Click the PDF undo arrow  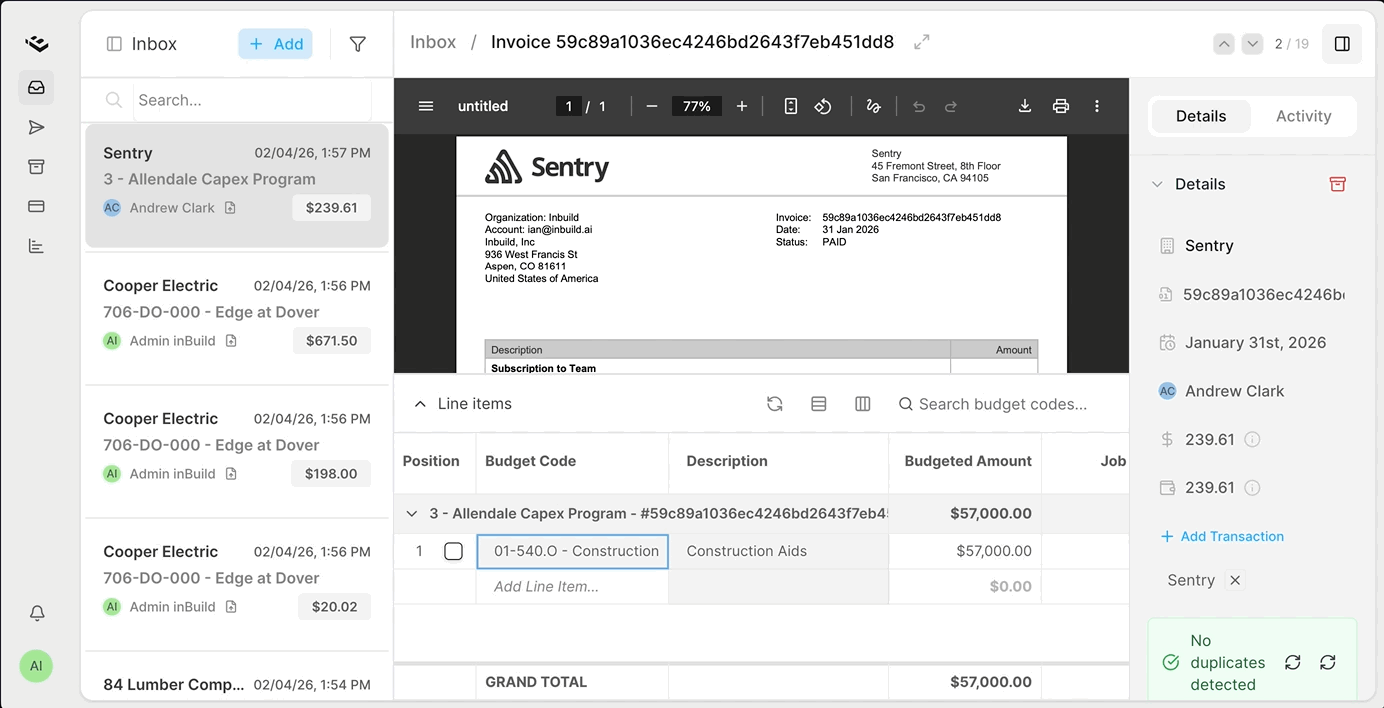919,106
